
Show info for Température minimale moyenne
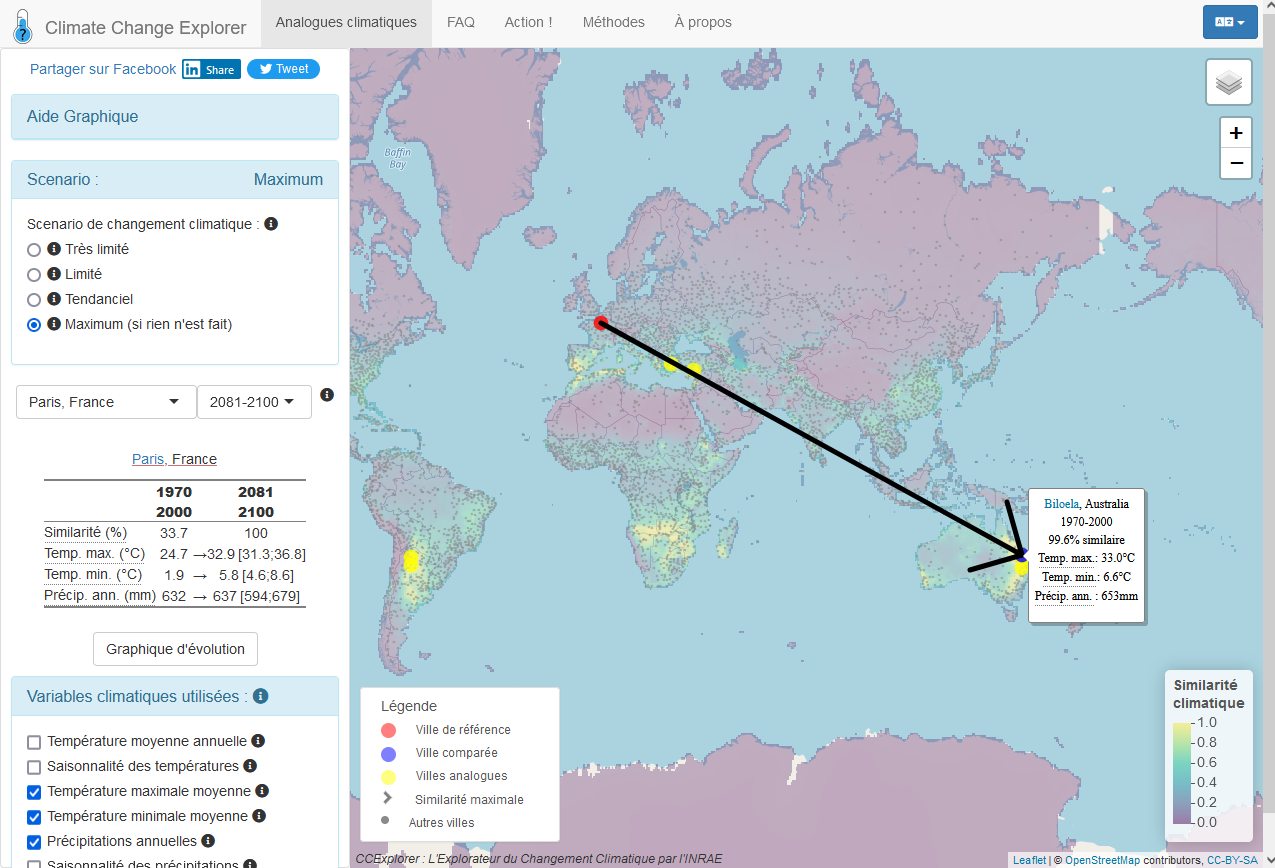258,816
